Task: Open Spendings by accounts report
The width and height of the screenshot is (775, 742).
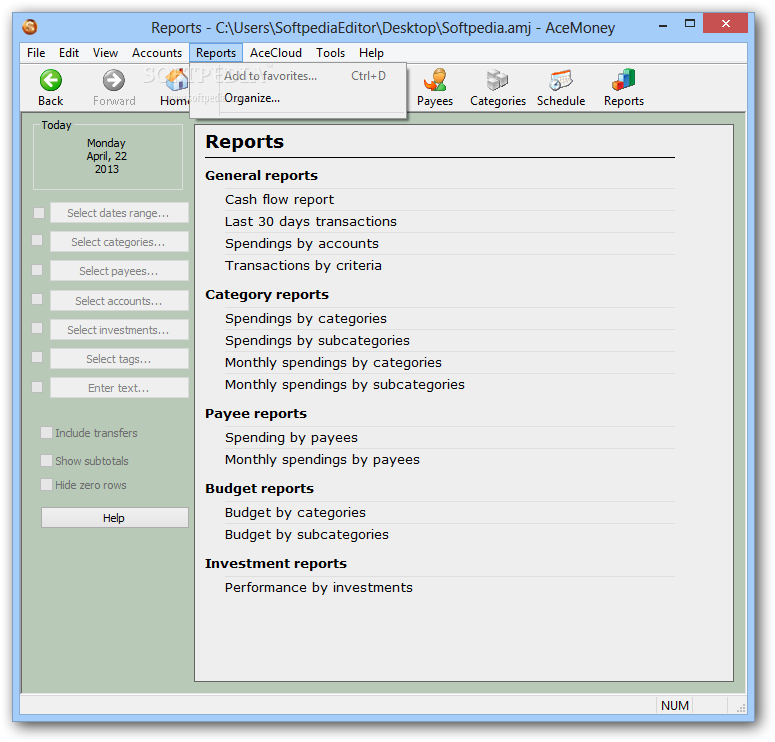Action: (x=301, y=243)
